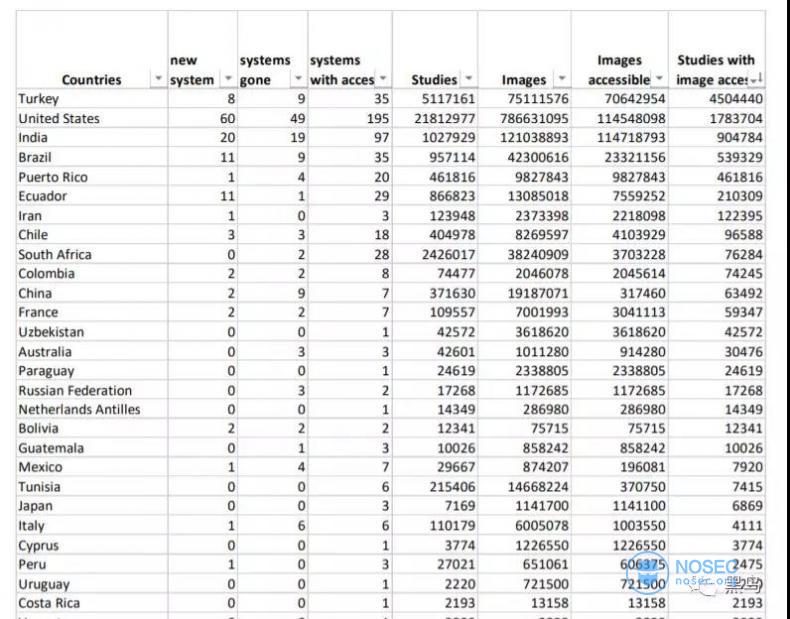The width and height of the screenshot is (790, 619).
Task: Select the Italy cell
Action: click(92, 525)
